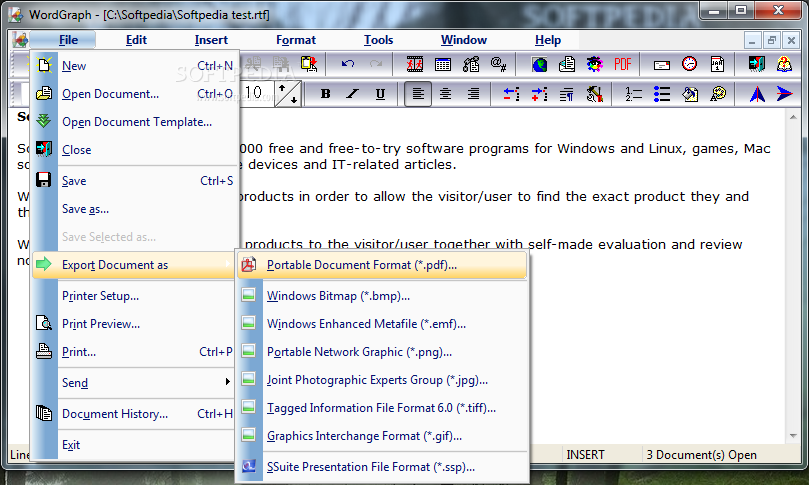
Task: Choose New from File menu
Action: 135,66
